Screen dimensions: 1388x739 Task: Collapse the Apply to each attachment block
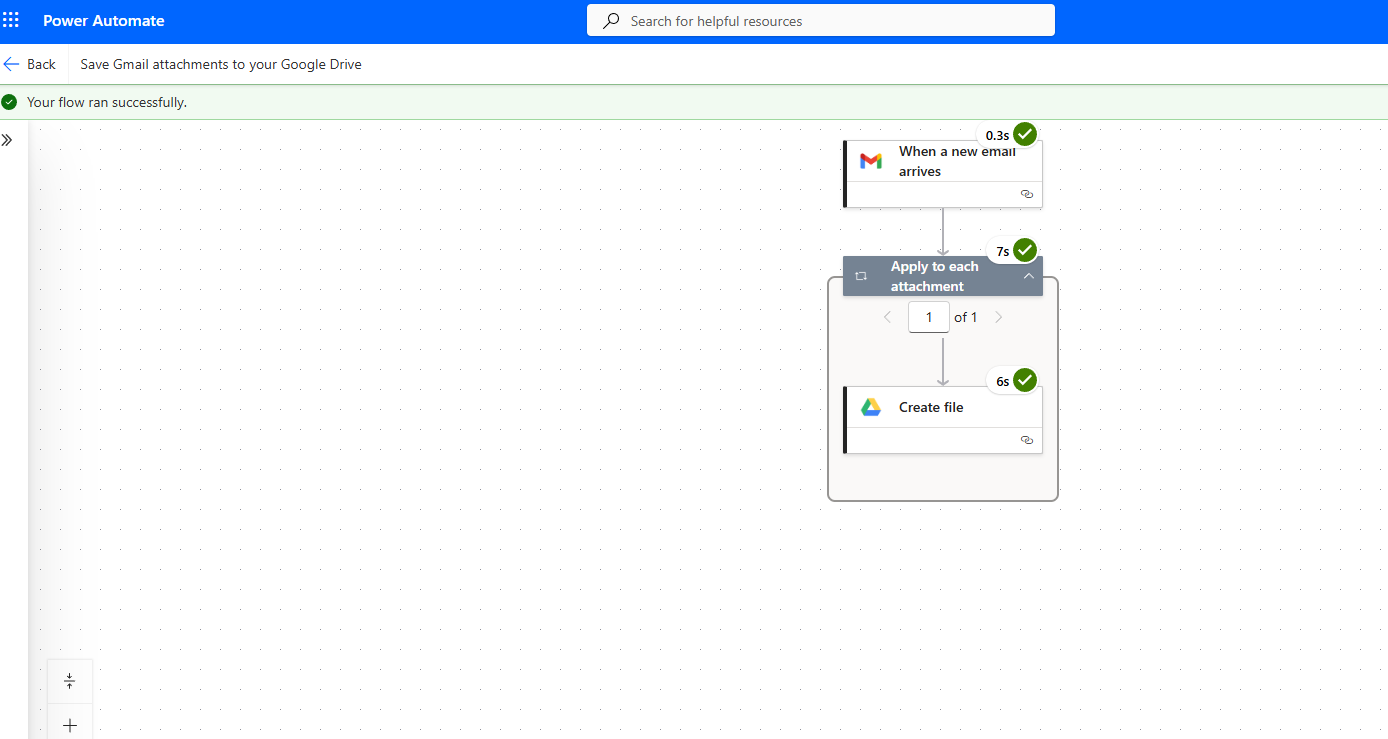pos(1028,276)
